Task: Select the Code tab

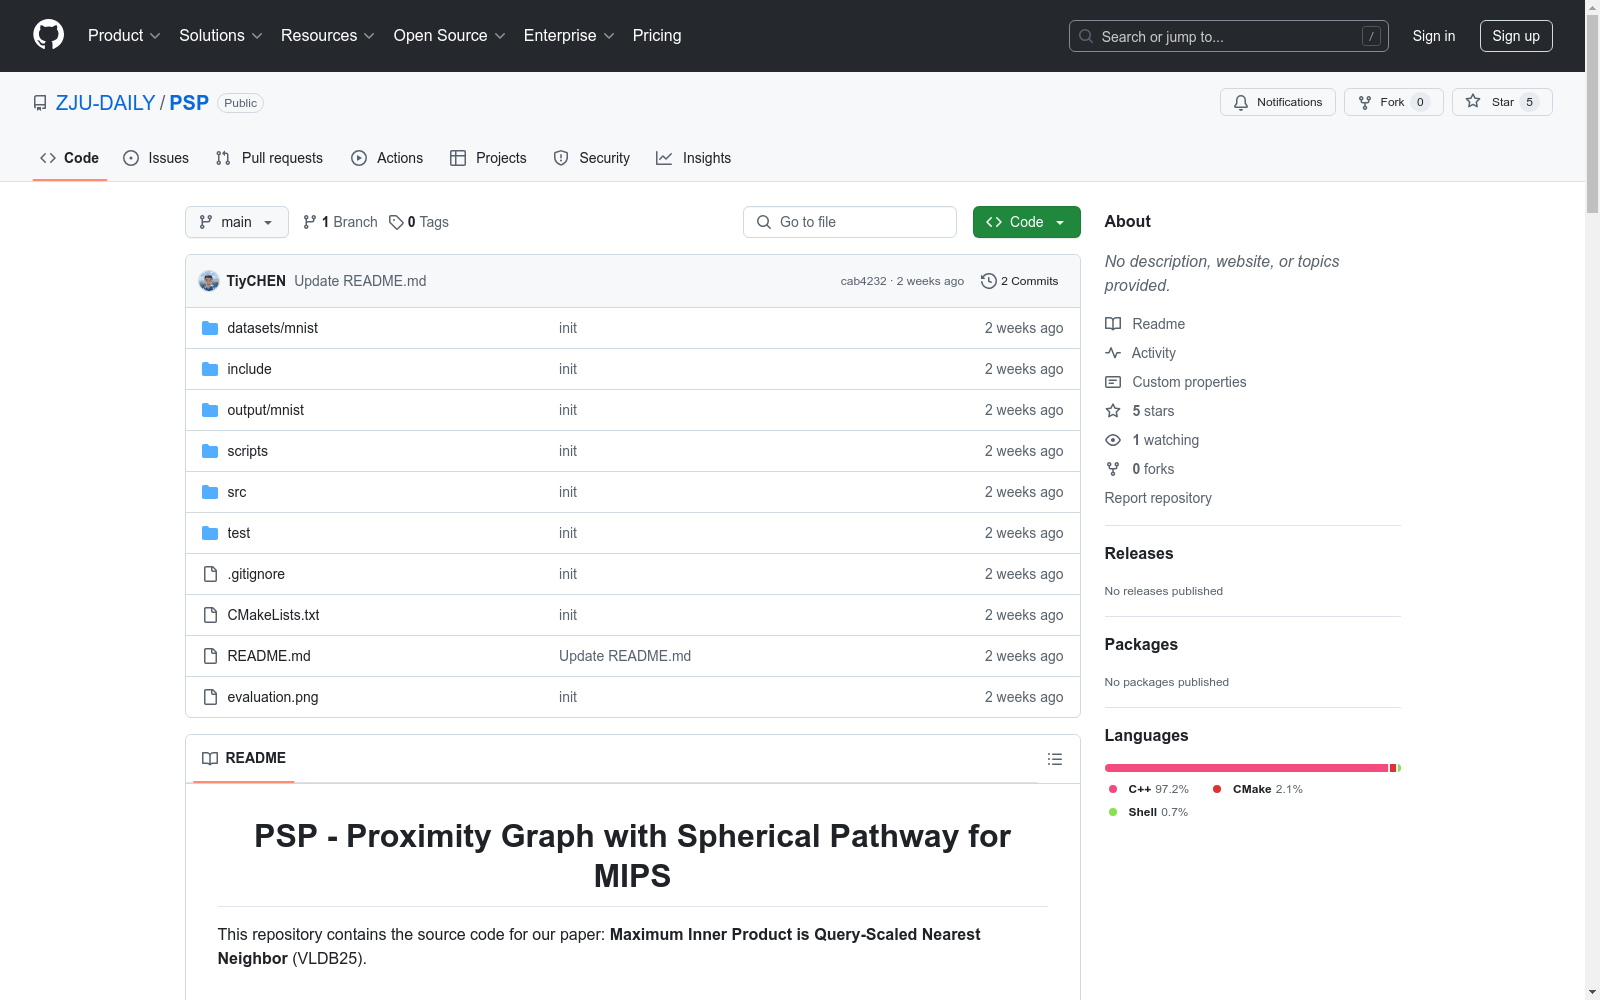Action: [x=70, y=158]
